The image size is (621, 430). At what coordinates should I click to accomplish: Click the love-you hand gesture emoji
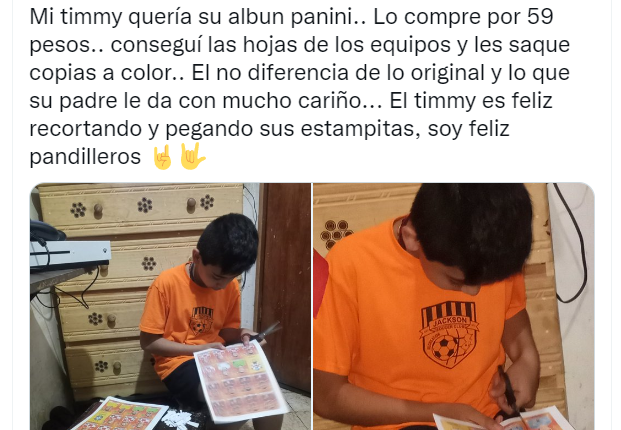coord(192,156)
